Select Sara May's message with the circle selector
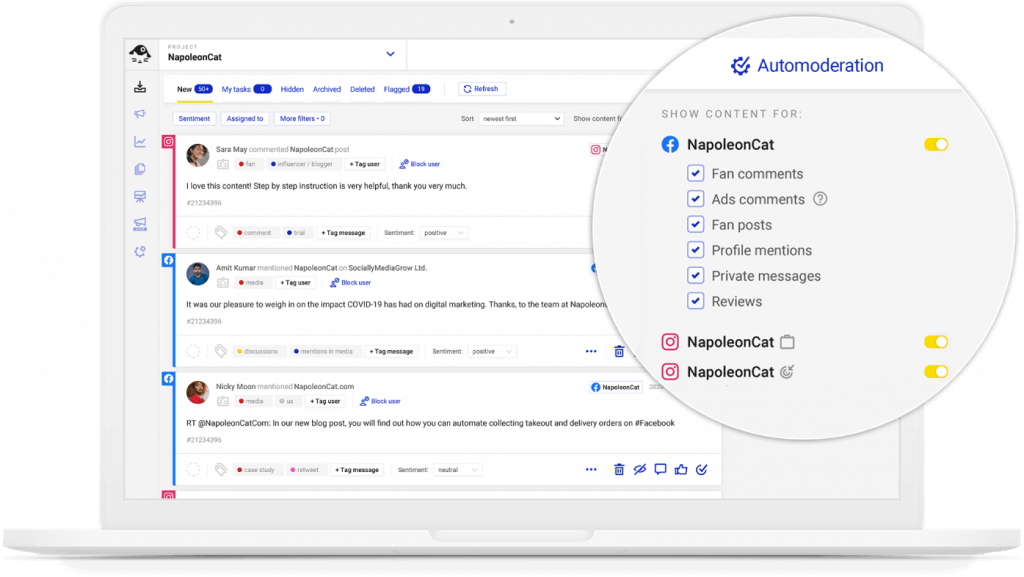The width and height of the screenshot is (1024, 577). pyautogui.click(x=193, y=232)
